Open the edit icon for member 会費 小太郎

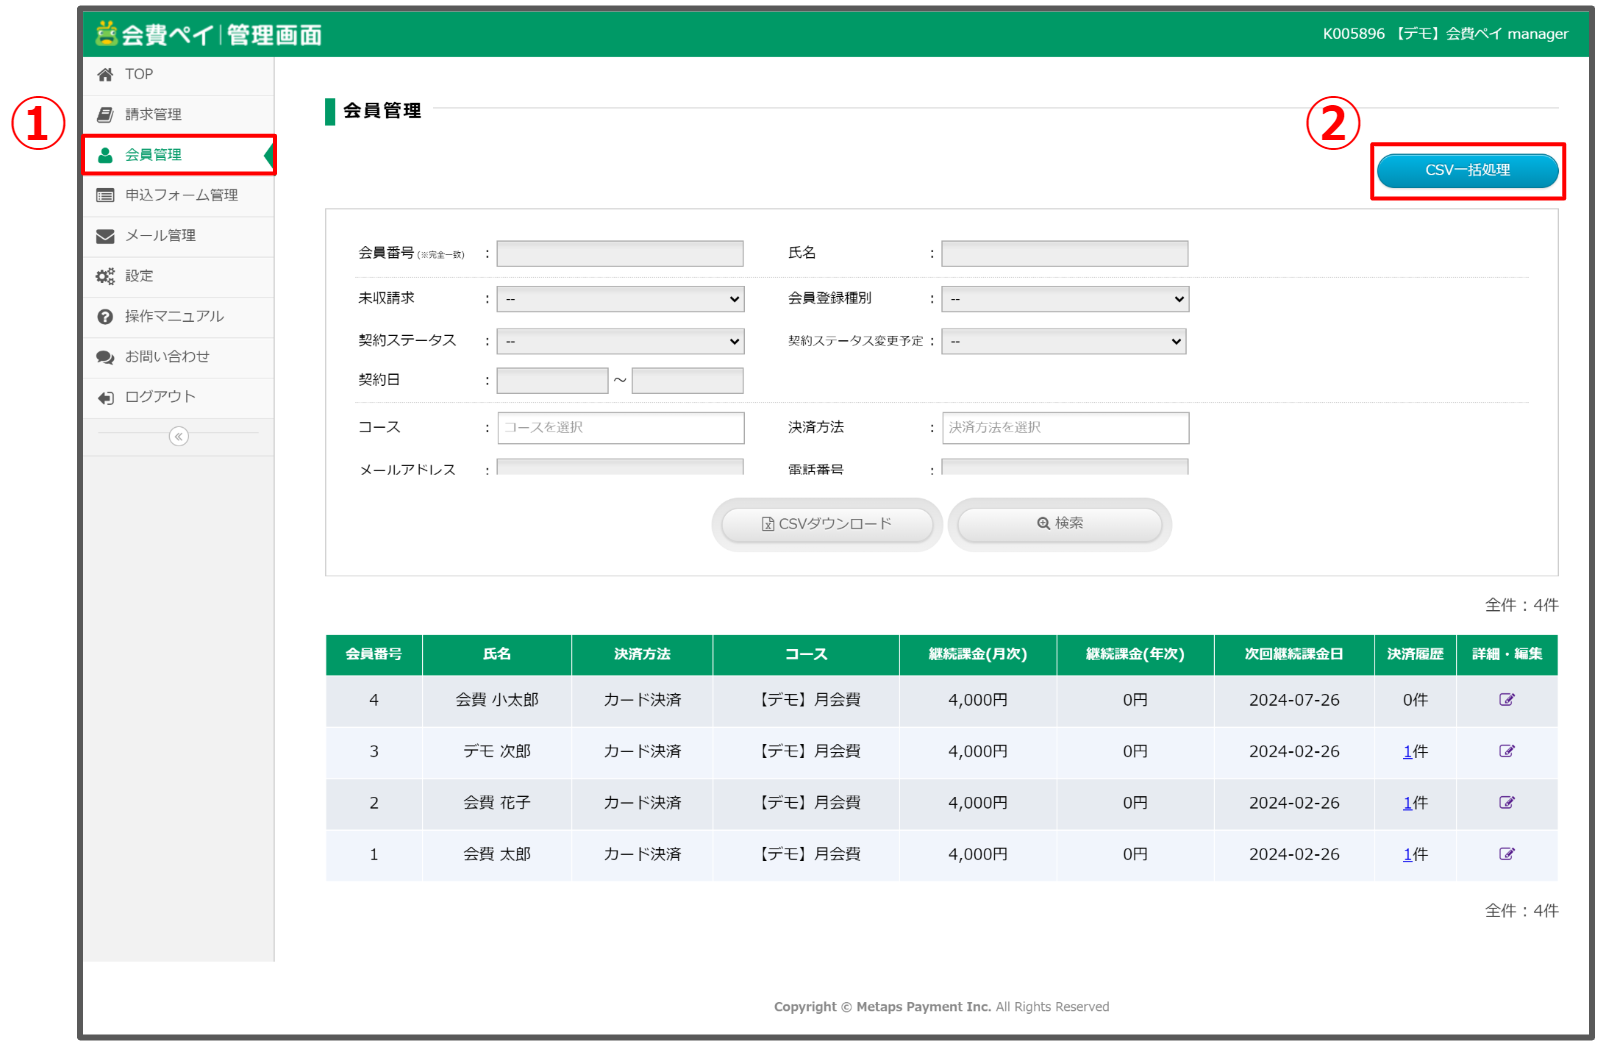[x=1506, y=700]
